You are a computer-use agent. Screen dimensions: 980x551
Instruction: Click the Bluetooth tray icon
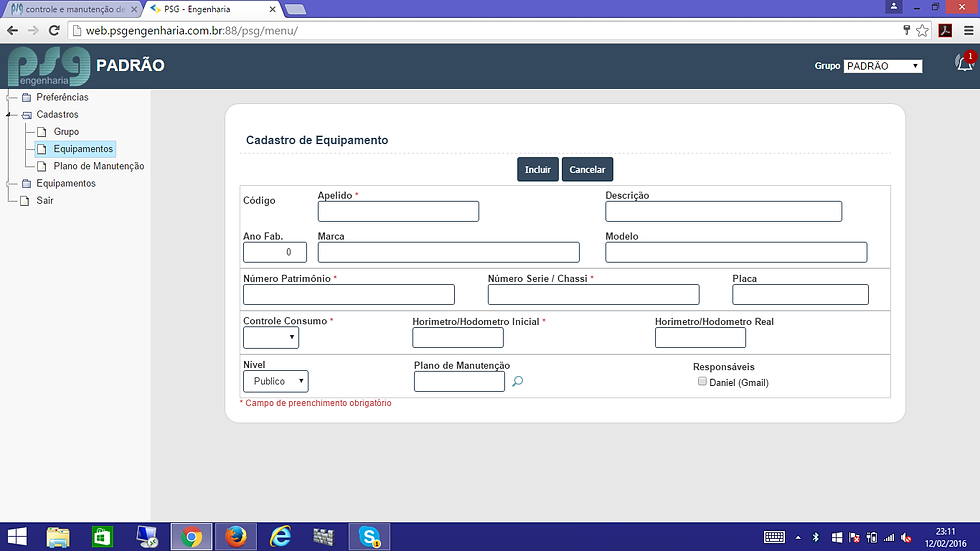tap(816, 537)
